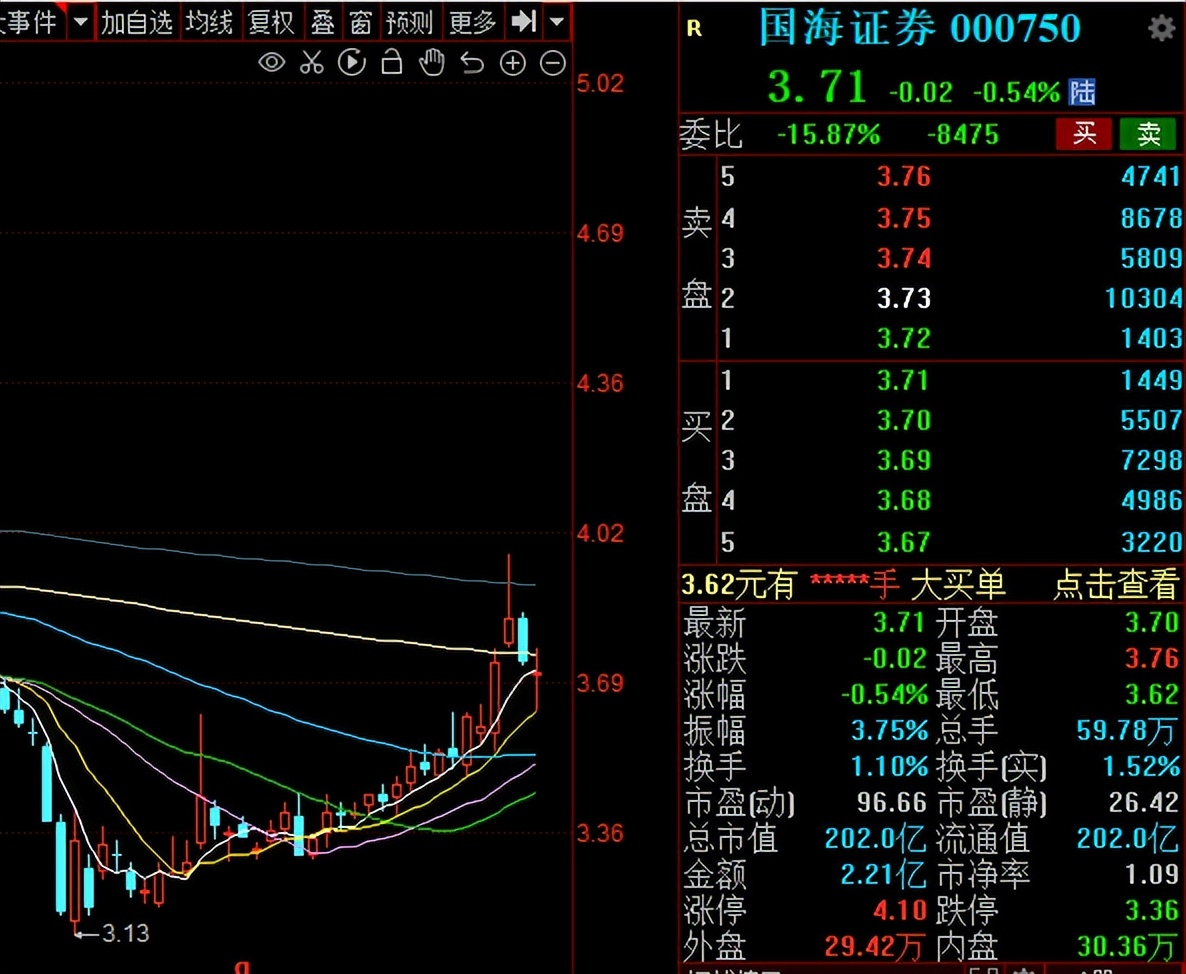Click the undo arrow icon
Screen dimensions: 1186x974
pos(472,63)
